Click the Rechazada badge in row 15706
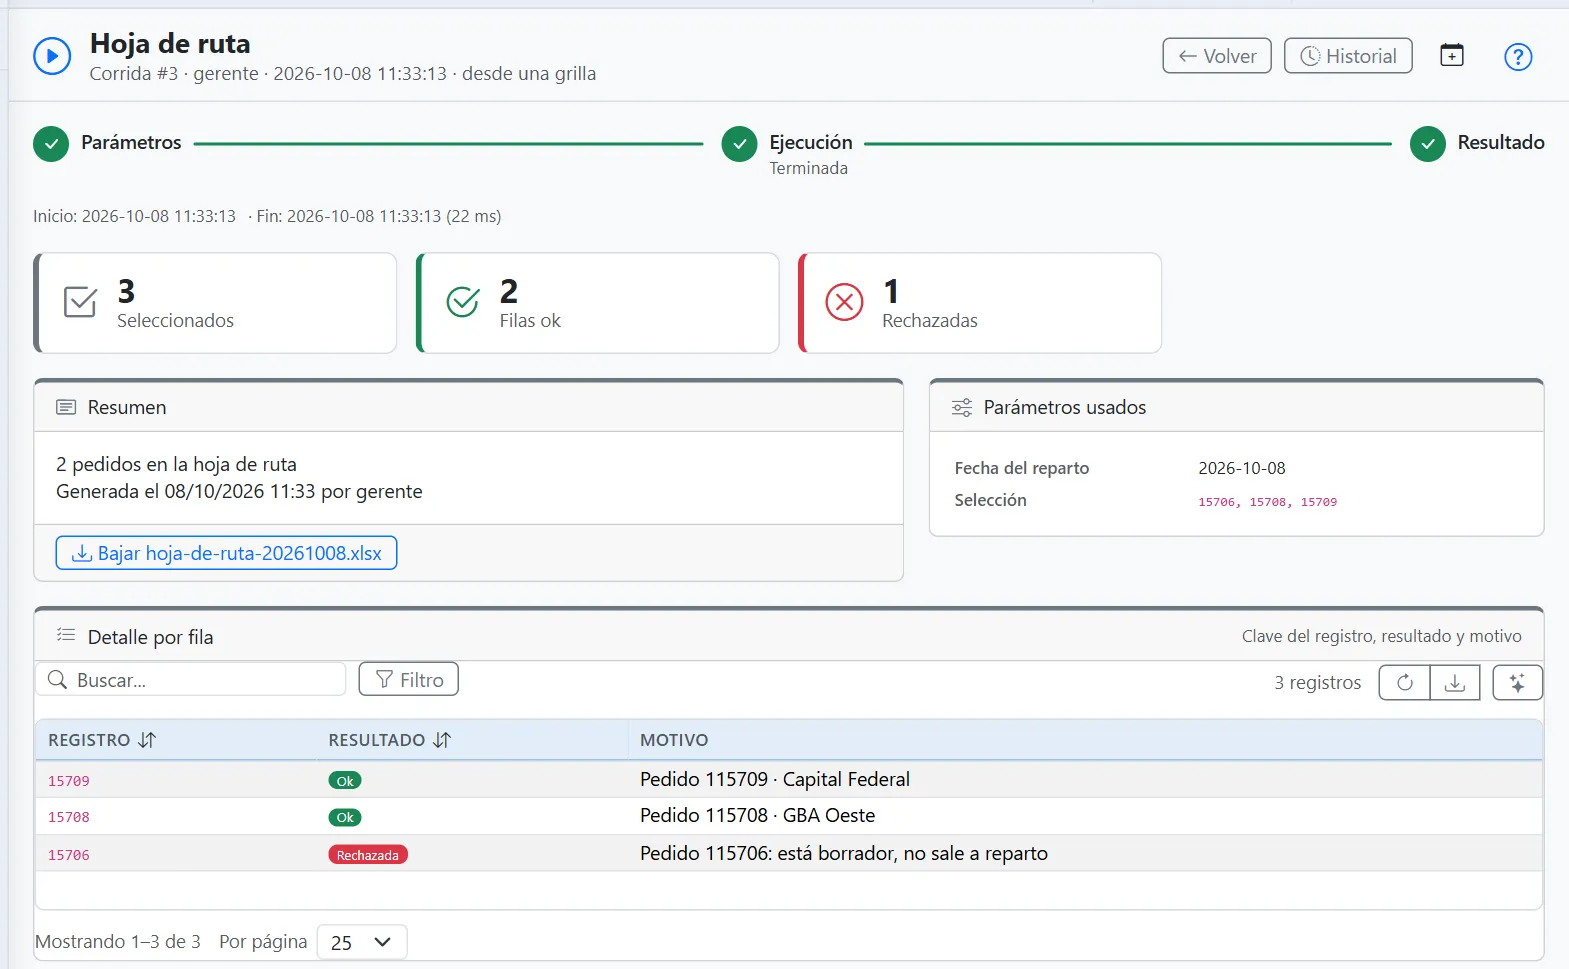 [368, 855]
